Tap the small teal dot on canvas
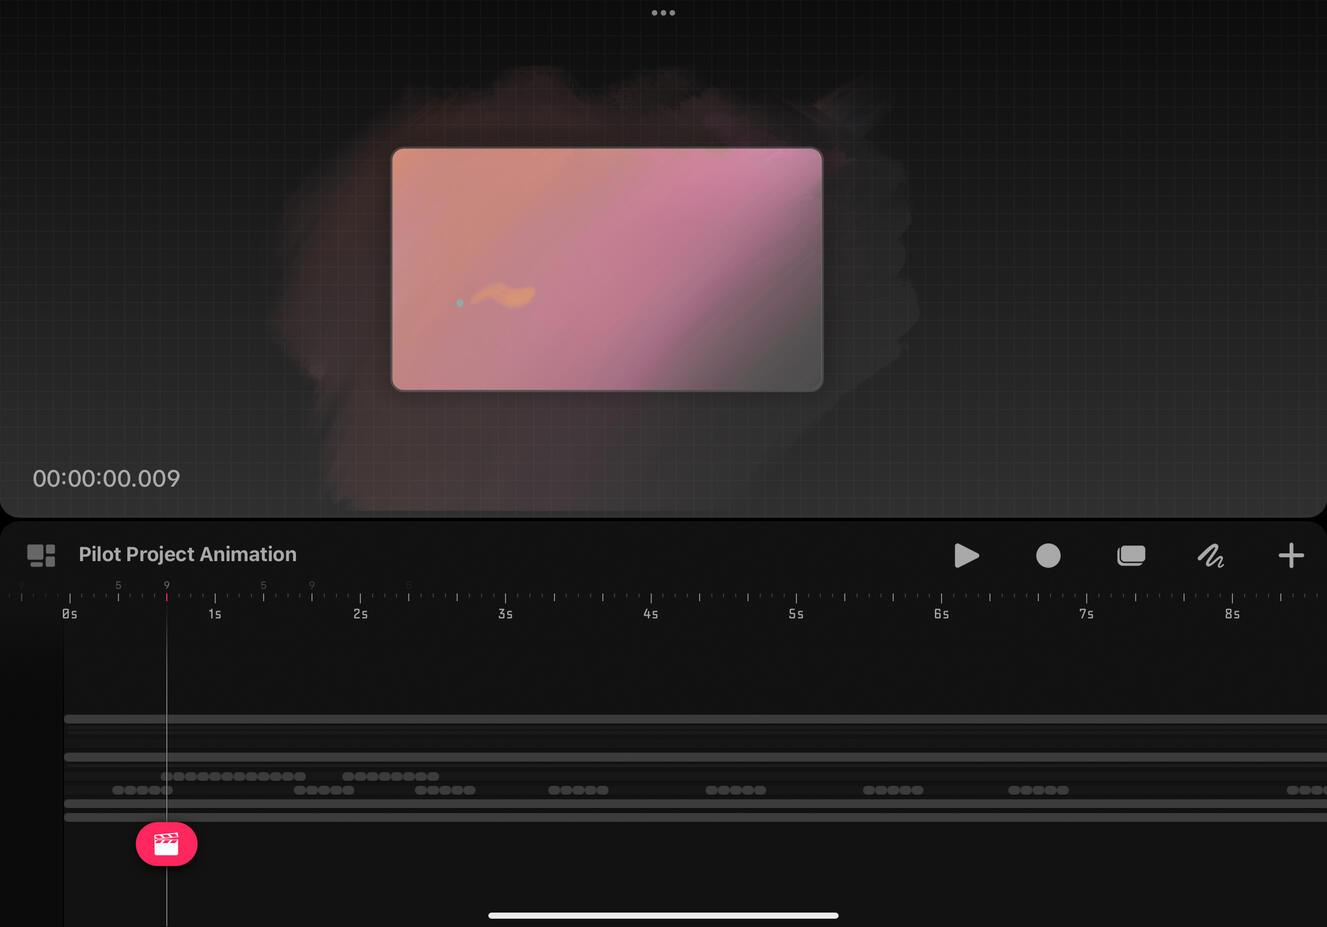 (x=460, y=302)
